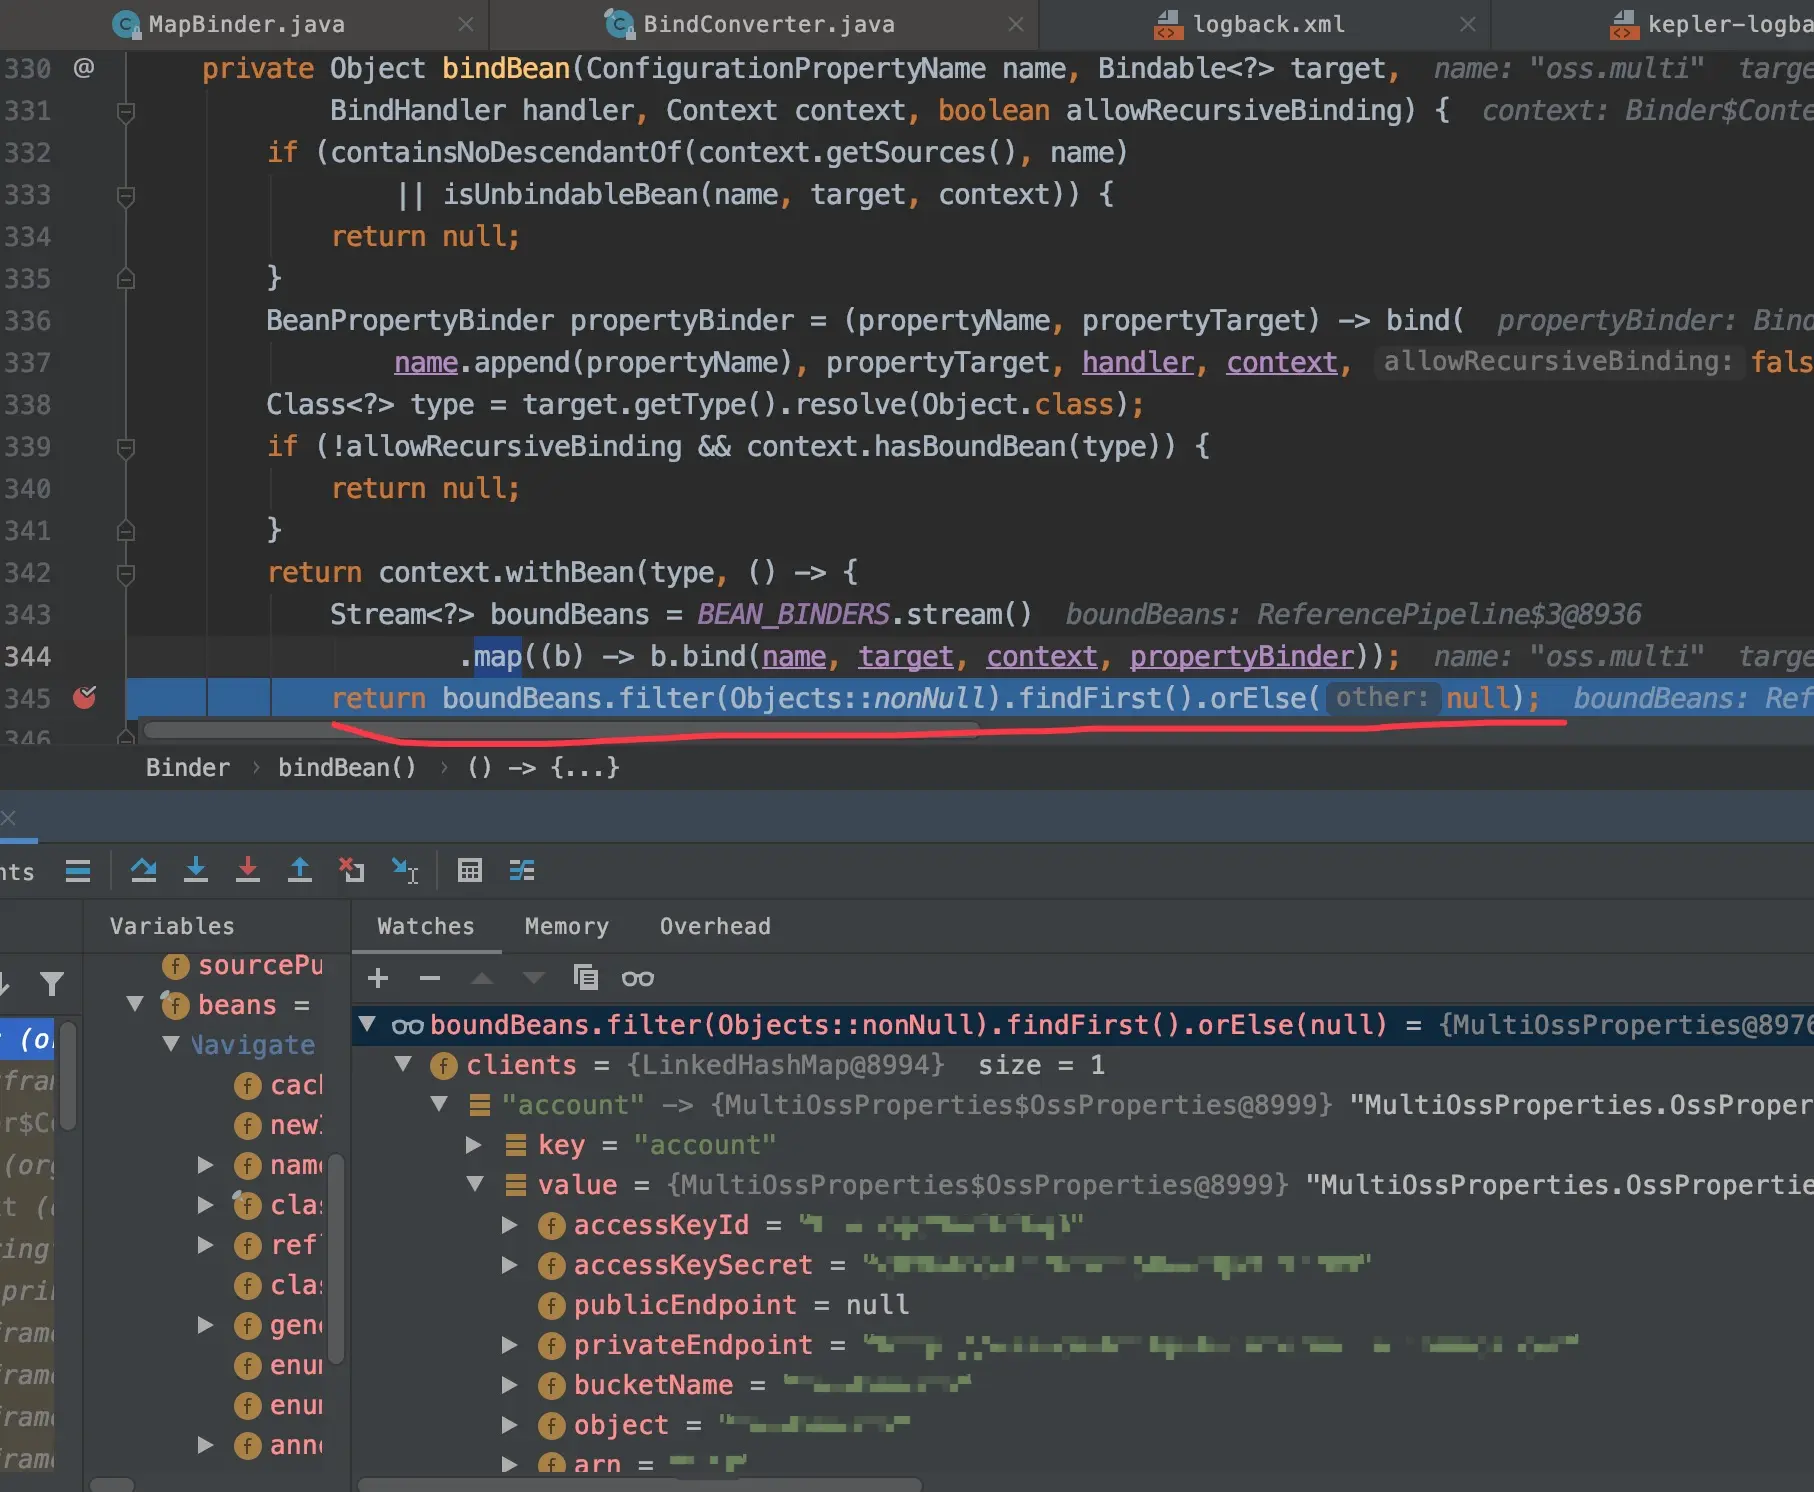1814x1492 pixels.
Task: Expand the object field node
Action: pos(510,1425)
